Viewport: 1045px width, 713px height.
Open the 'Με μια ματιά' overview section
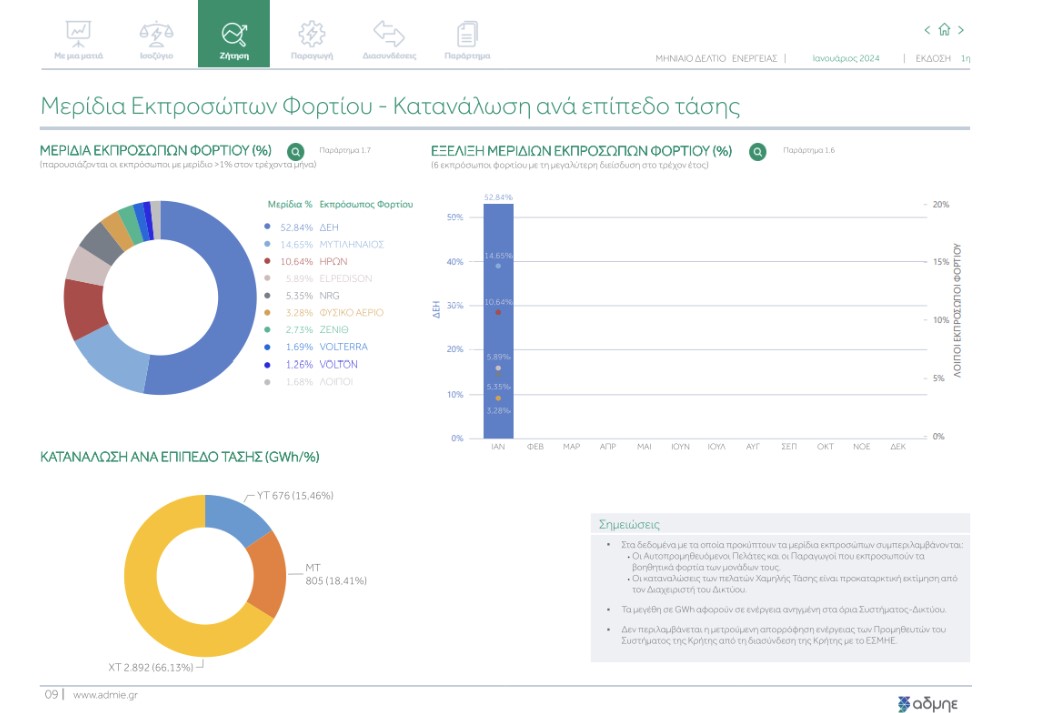[78, 39]
